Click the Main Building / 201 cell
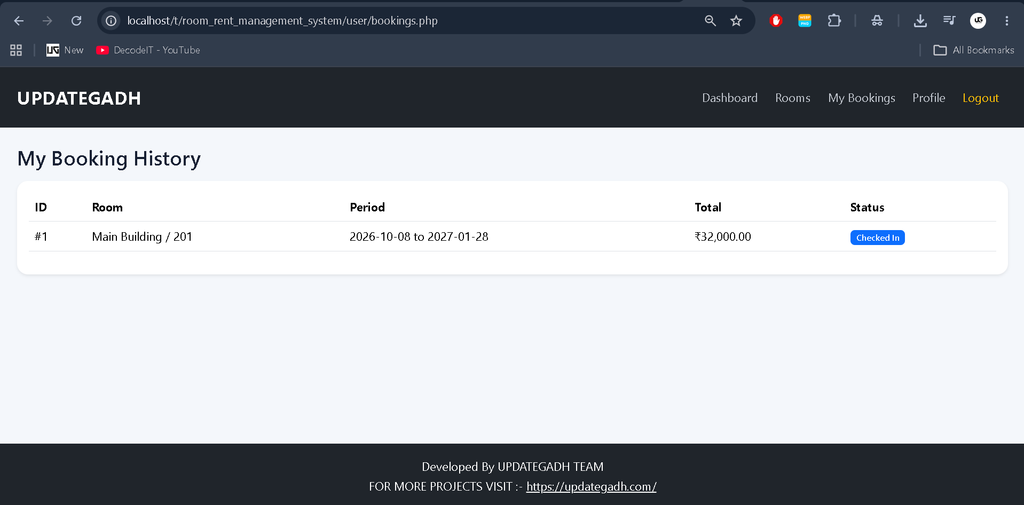The width and height of the screenshot is (1024, 505). [x=142, y=236]
